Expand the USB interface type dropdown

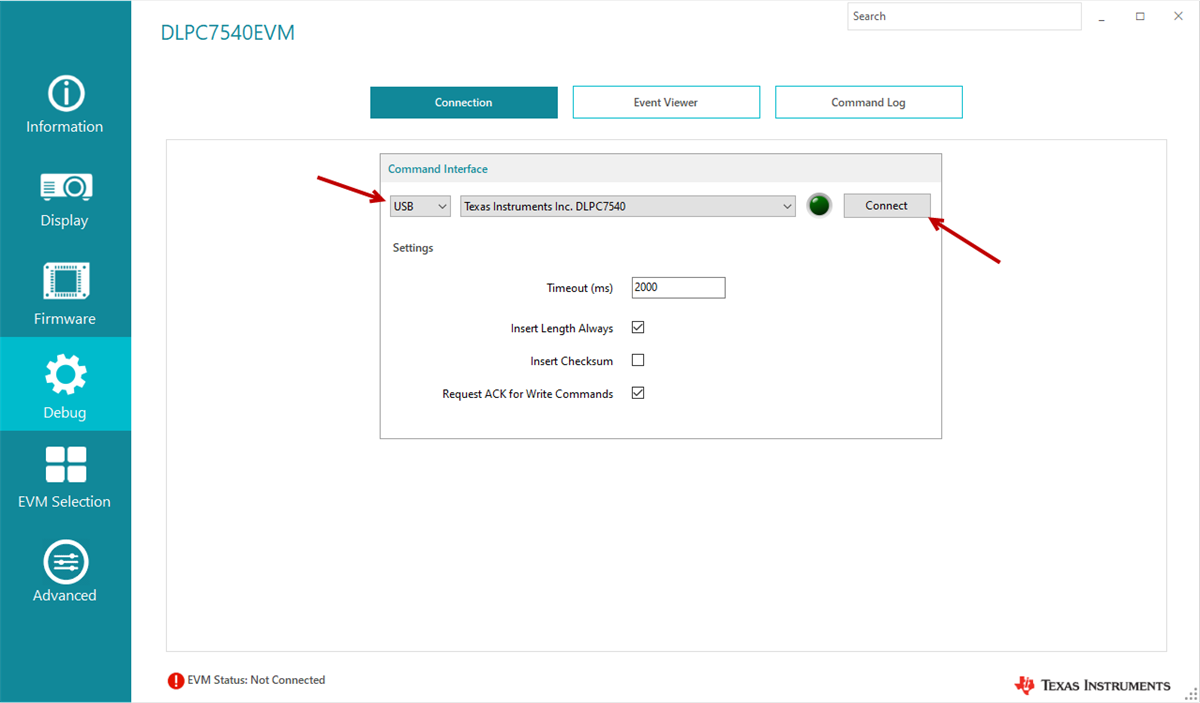pos(420,206)
